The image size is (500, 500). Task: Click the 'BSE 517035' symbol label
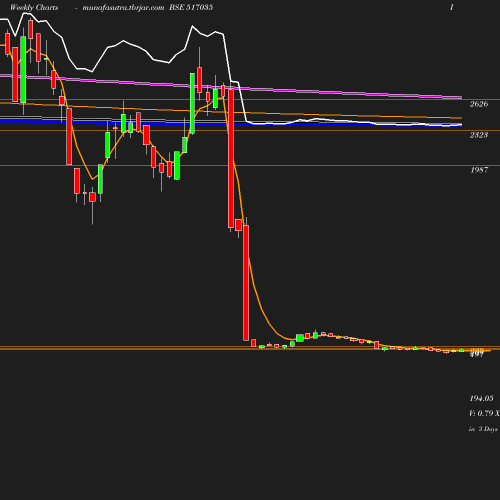coord(191,7)
